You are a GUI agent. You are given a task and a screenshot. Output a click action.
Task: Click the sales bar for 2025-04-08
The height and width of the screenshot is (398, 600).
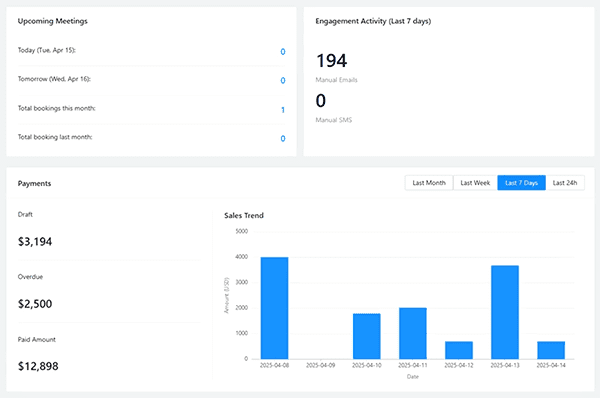(274, 308)
